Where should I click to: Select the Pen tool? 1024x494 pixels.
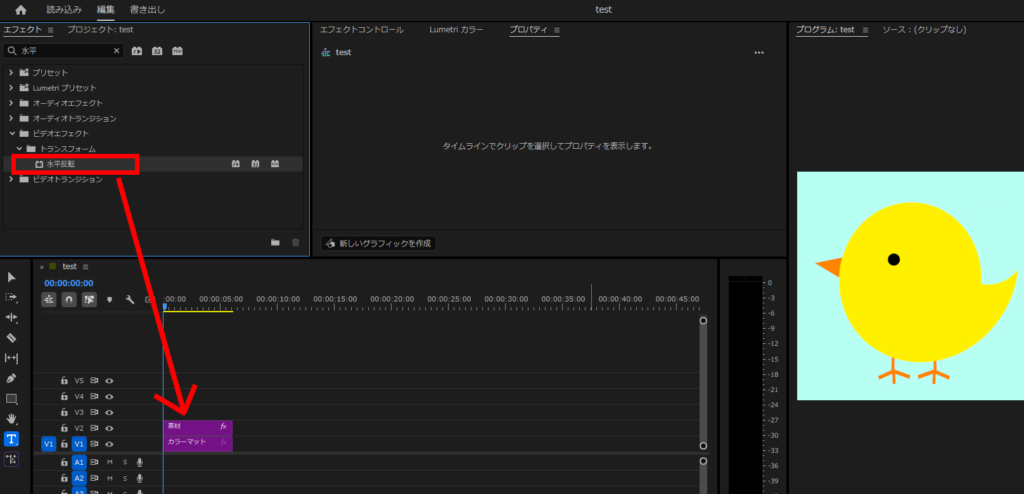(11, 379)
